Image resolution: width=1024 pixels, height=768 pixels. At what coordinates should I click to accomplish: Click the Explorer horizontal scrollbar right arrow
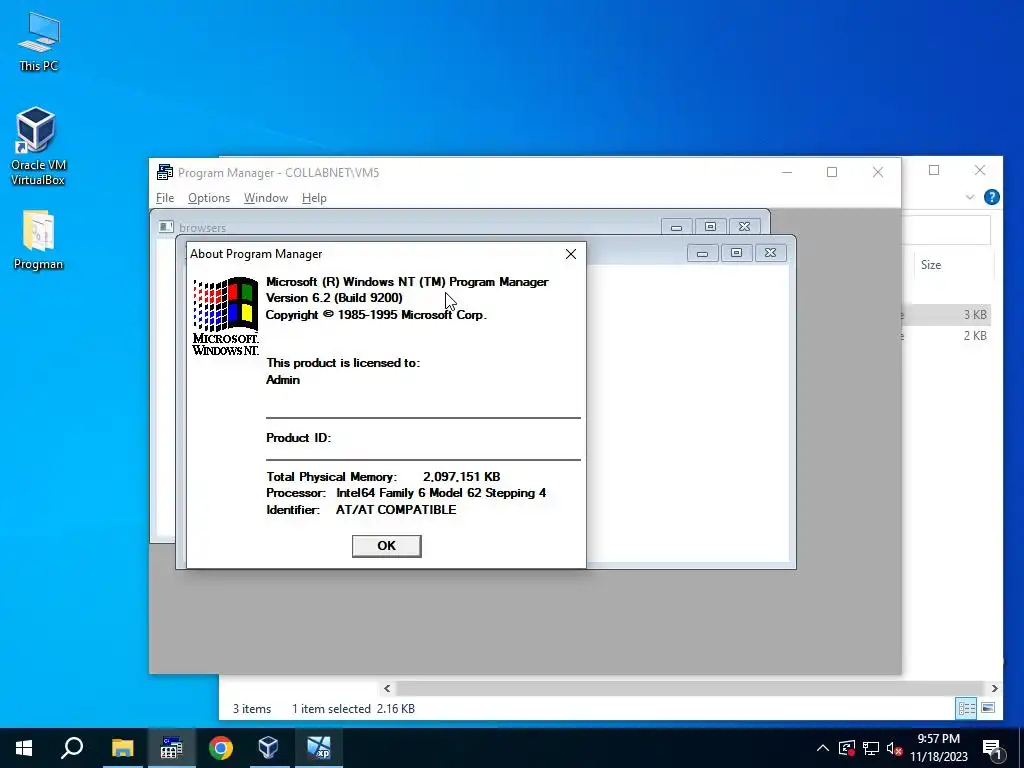995,688
